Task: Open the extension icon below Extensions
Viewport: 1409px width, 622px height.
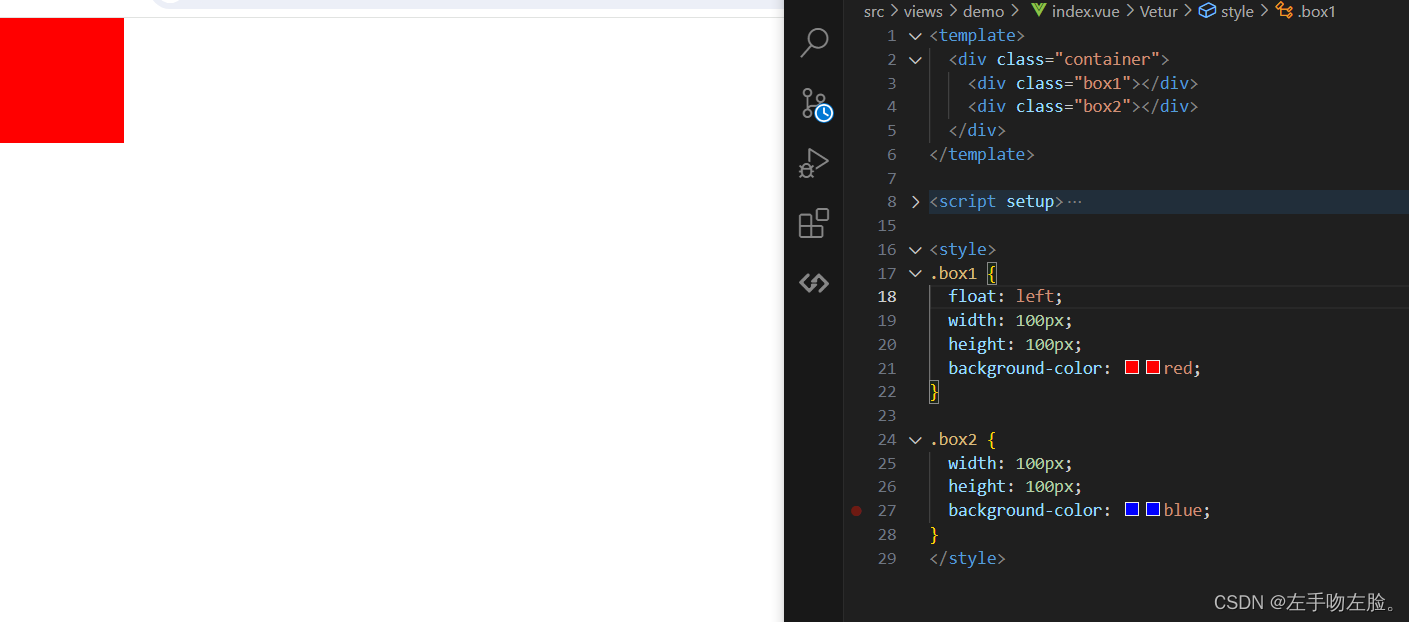Action: [x=814, y=283]
